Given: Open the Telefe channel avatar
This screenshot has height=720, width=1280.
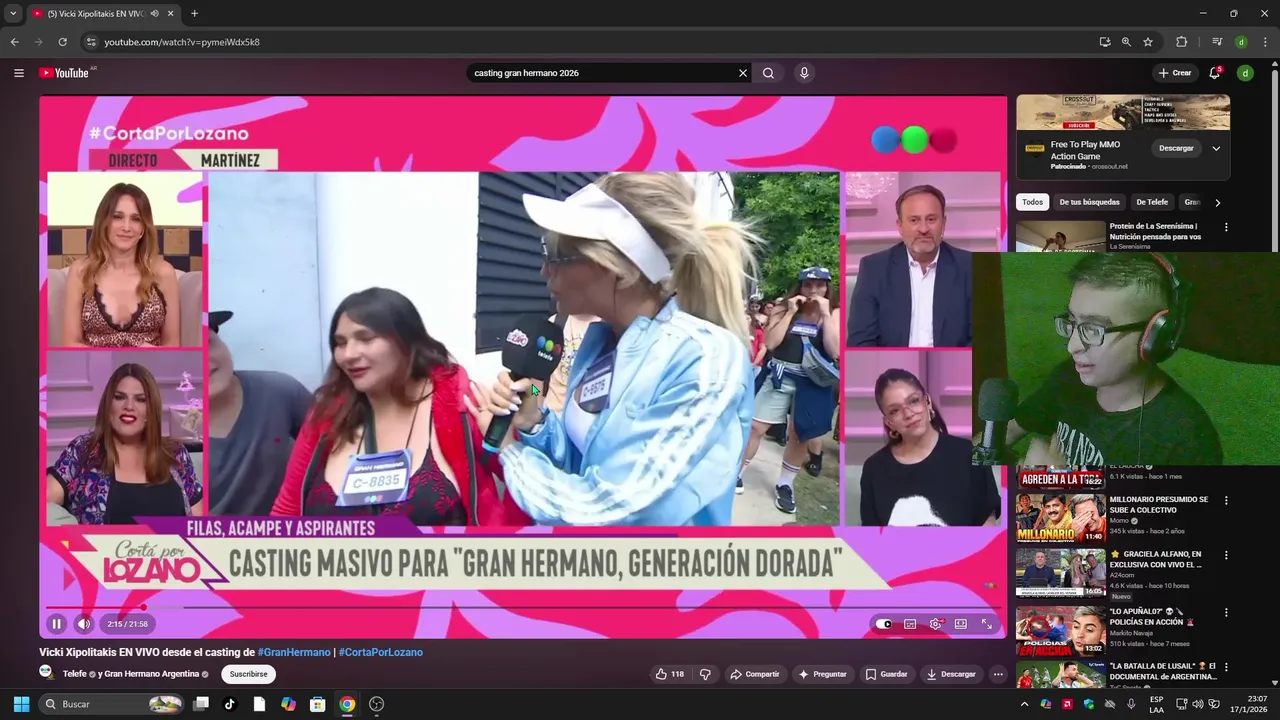Looking at the screenshot, I should pos(47,673).
